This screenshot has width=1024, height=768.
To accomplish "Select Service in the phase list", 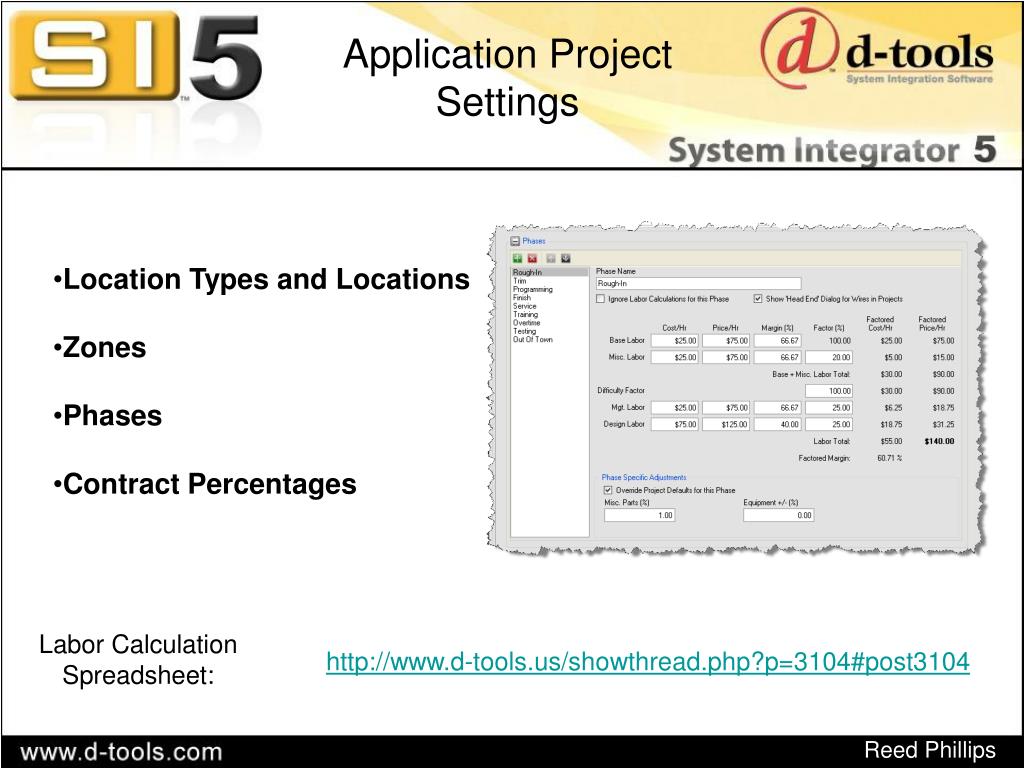I will (x=524, y=306).
